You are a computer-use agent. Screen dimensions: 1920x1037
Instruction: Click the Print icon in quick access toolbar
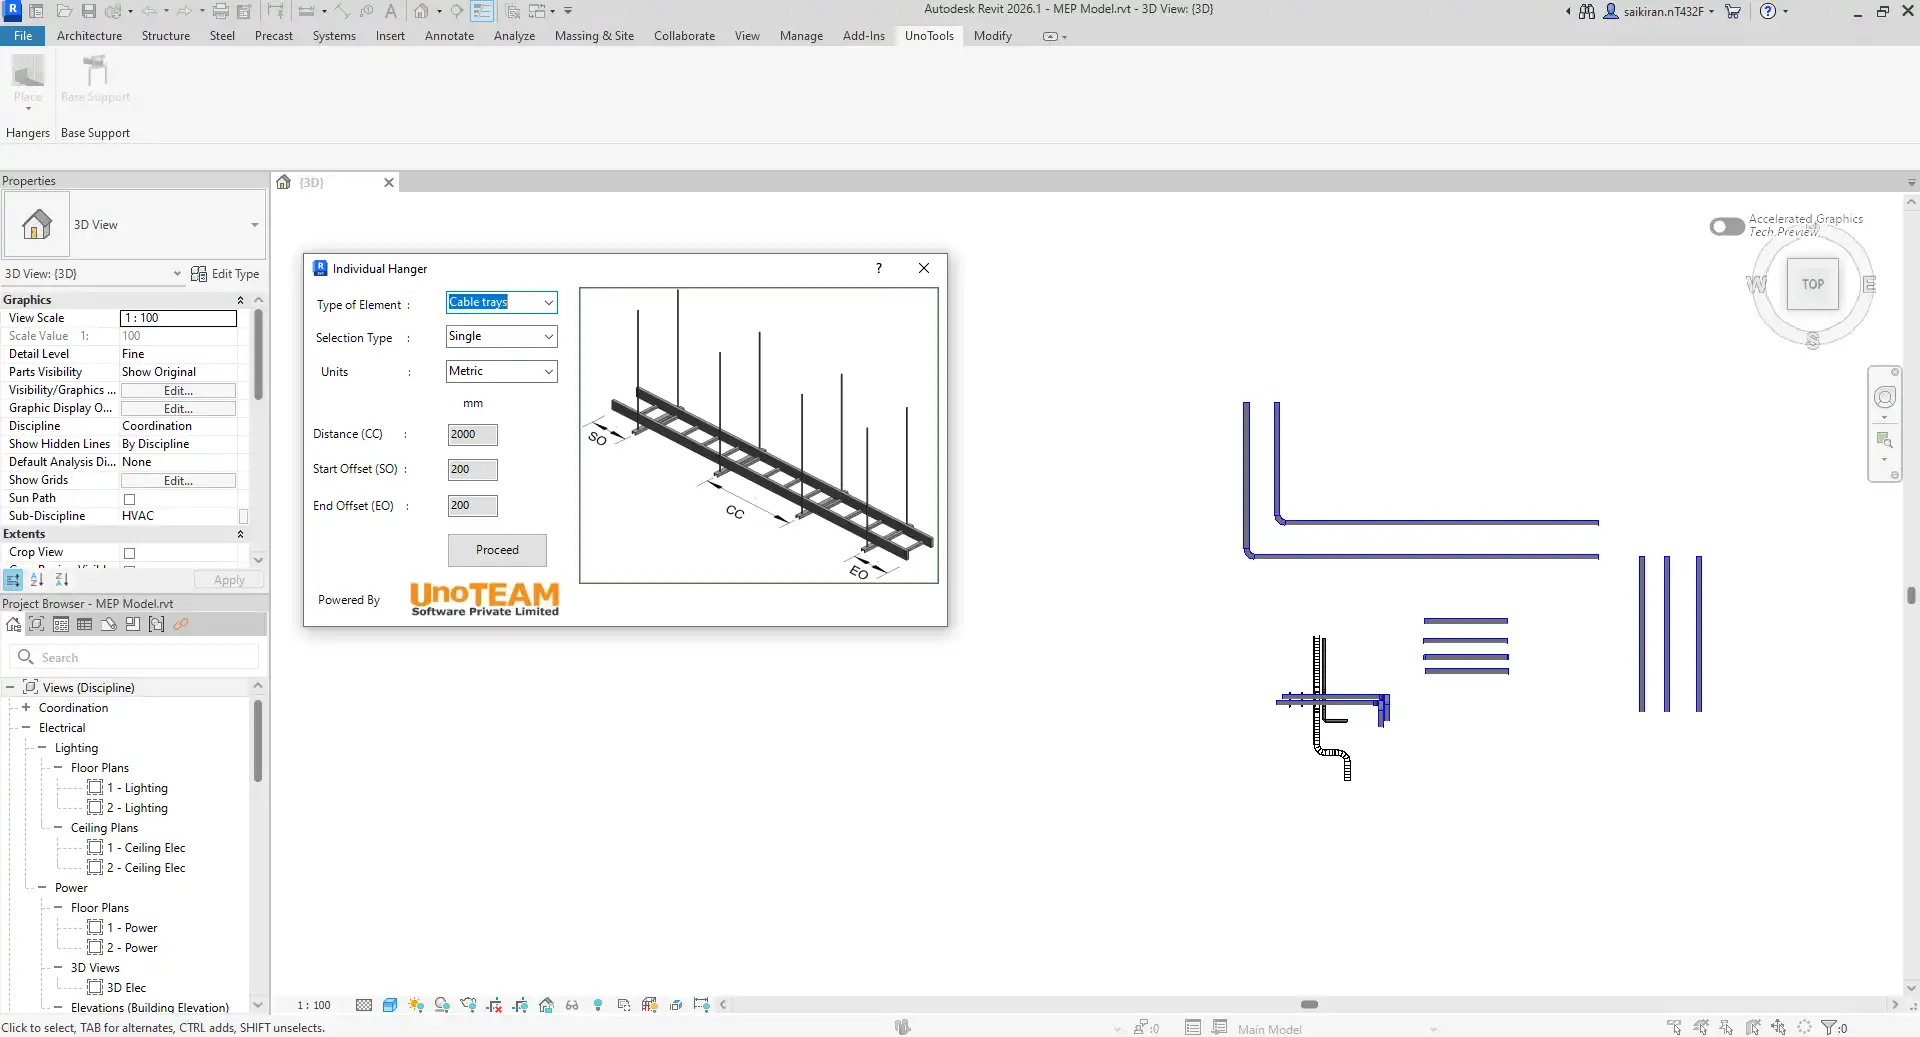[x=220, y=11]
